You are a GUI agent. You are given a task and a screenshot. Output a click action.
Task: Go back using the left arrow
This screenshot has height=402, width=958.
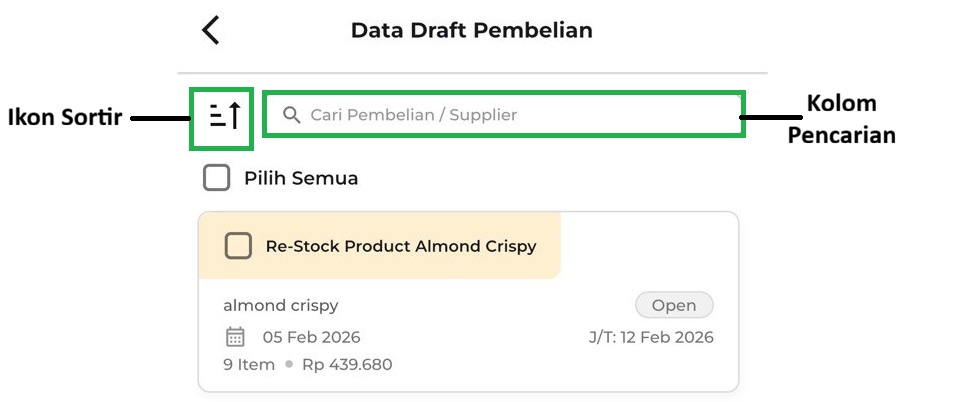[x=211, y=30]
